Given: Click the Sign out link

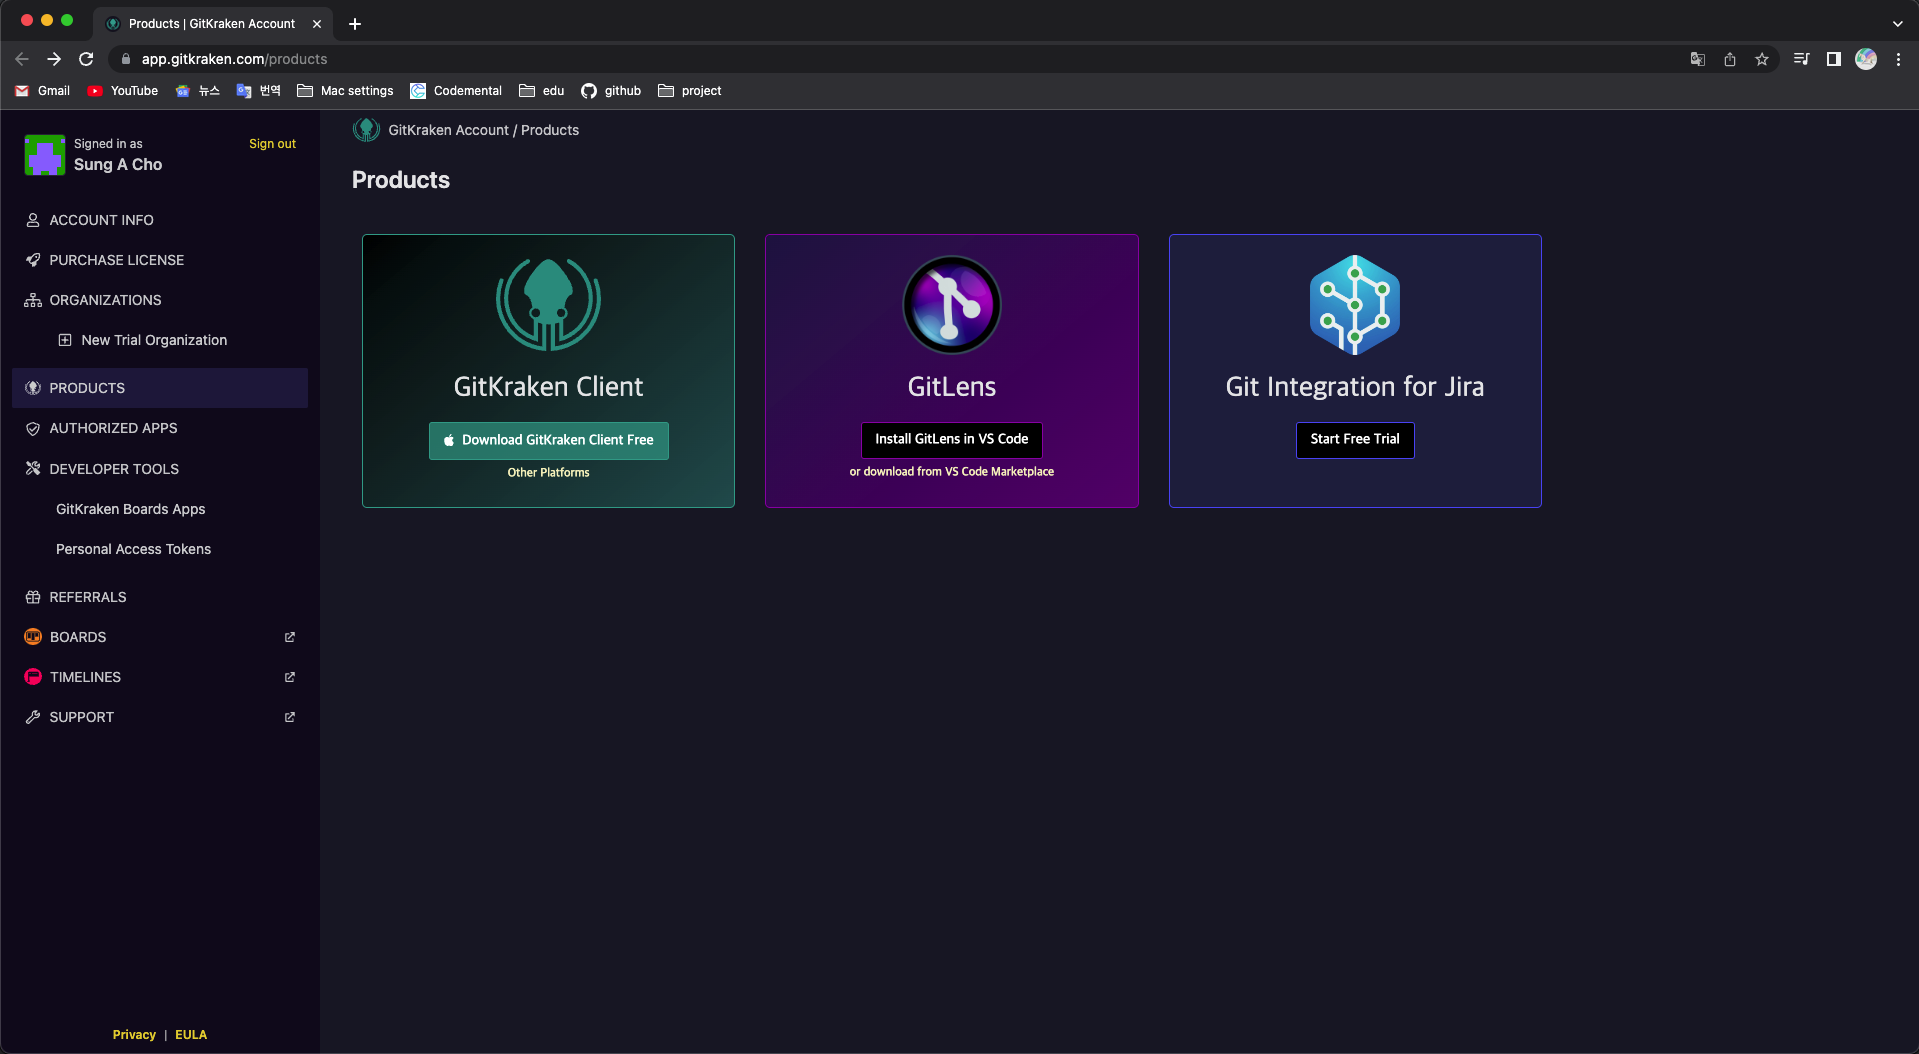Looking at the screenshot, I should click(272, 144).
